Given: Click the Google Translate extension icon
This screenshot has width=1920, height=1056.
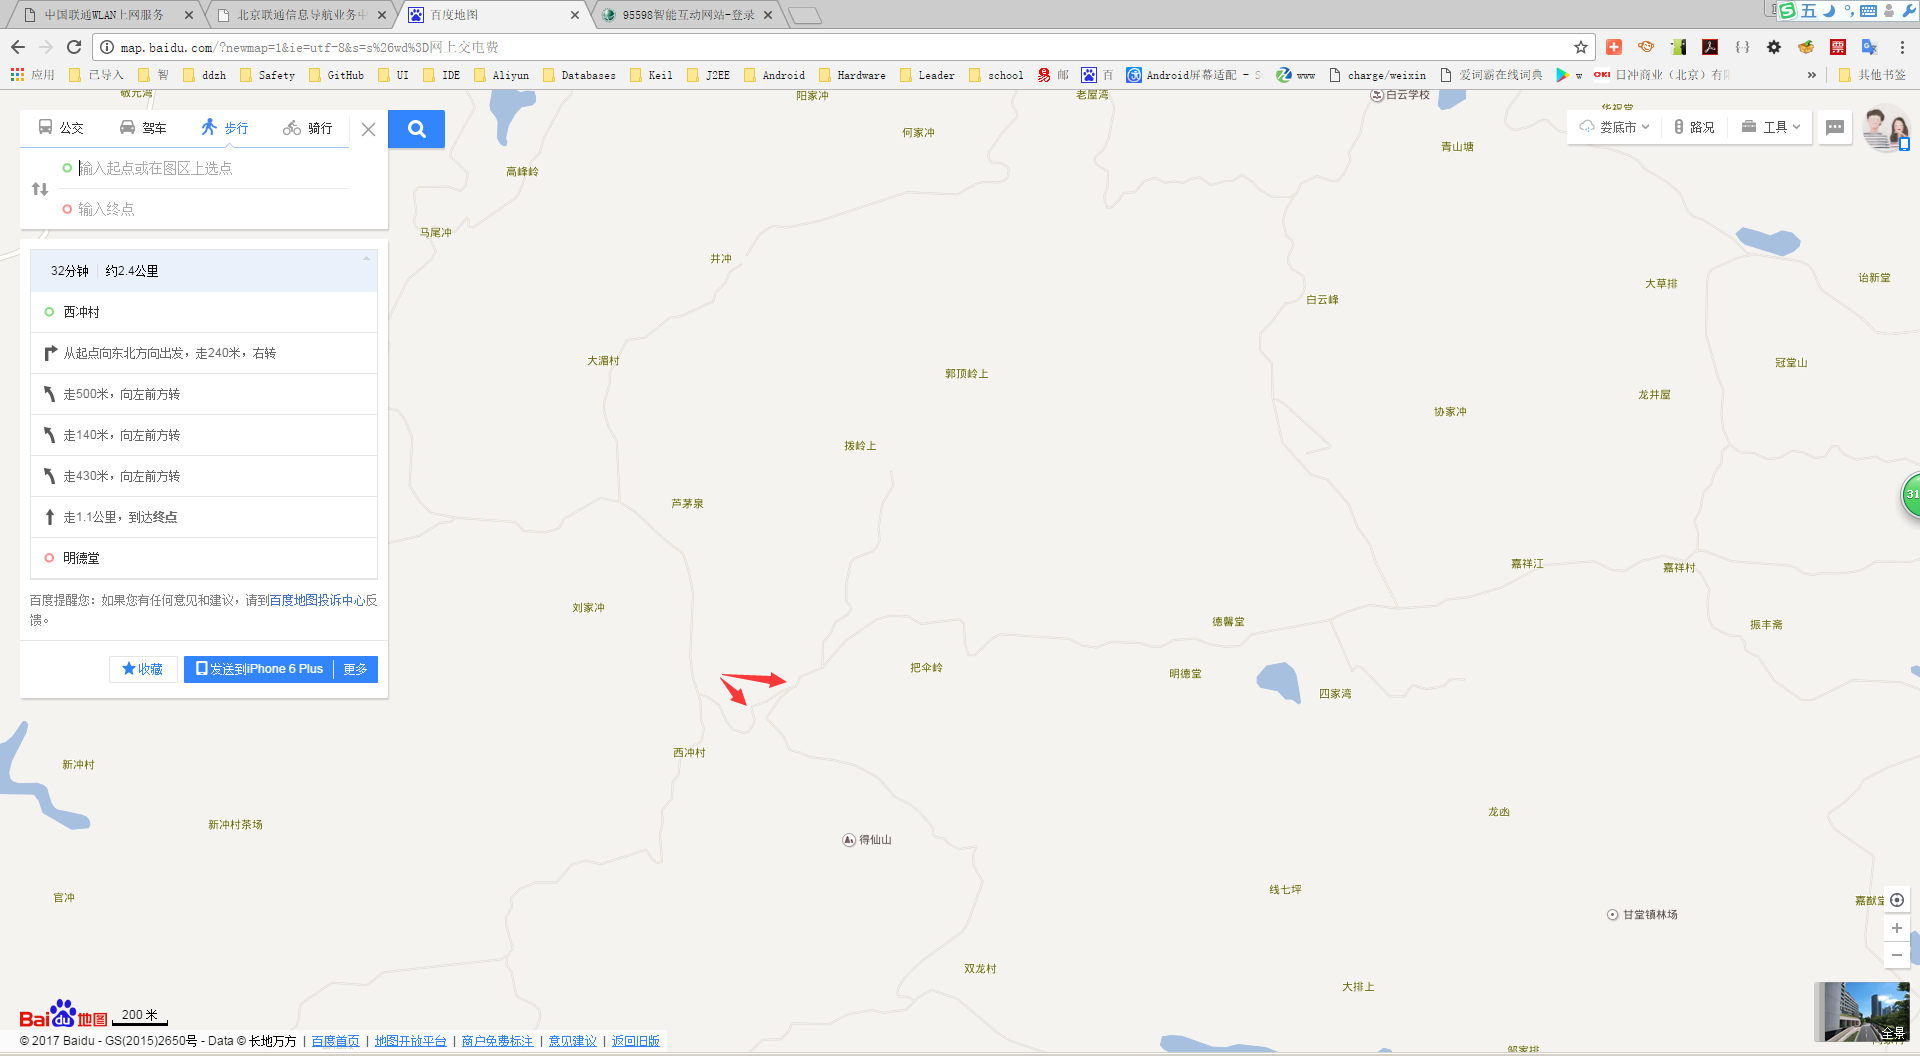Looking at the screenshot, I should tap(1870, 47).
